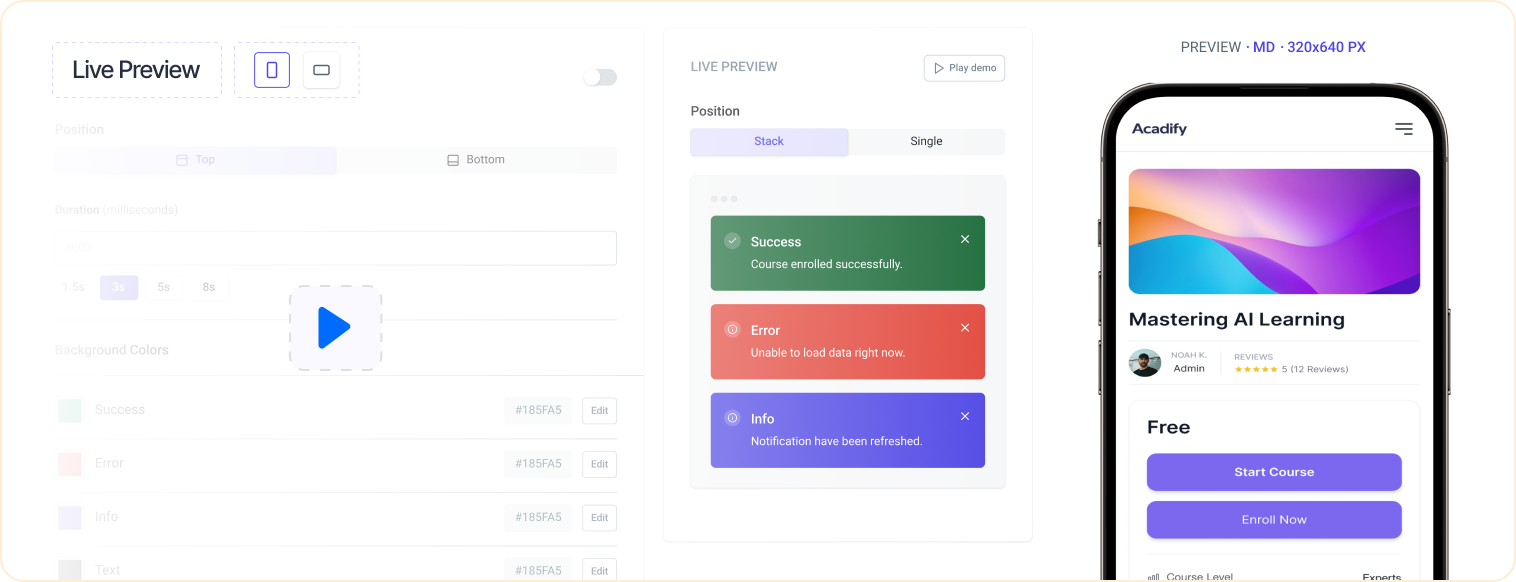Click the Error hex value #185FA5

point(538,464)
